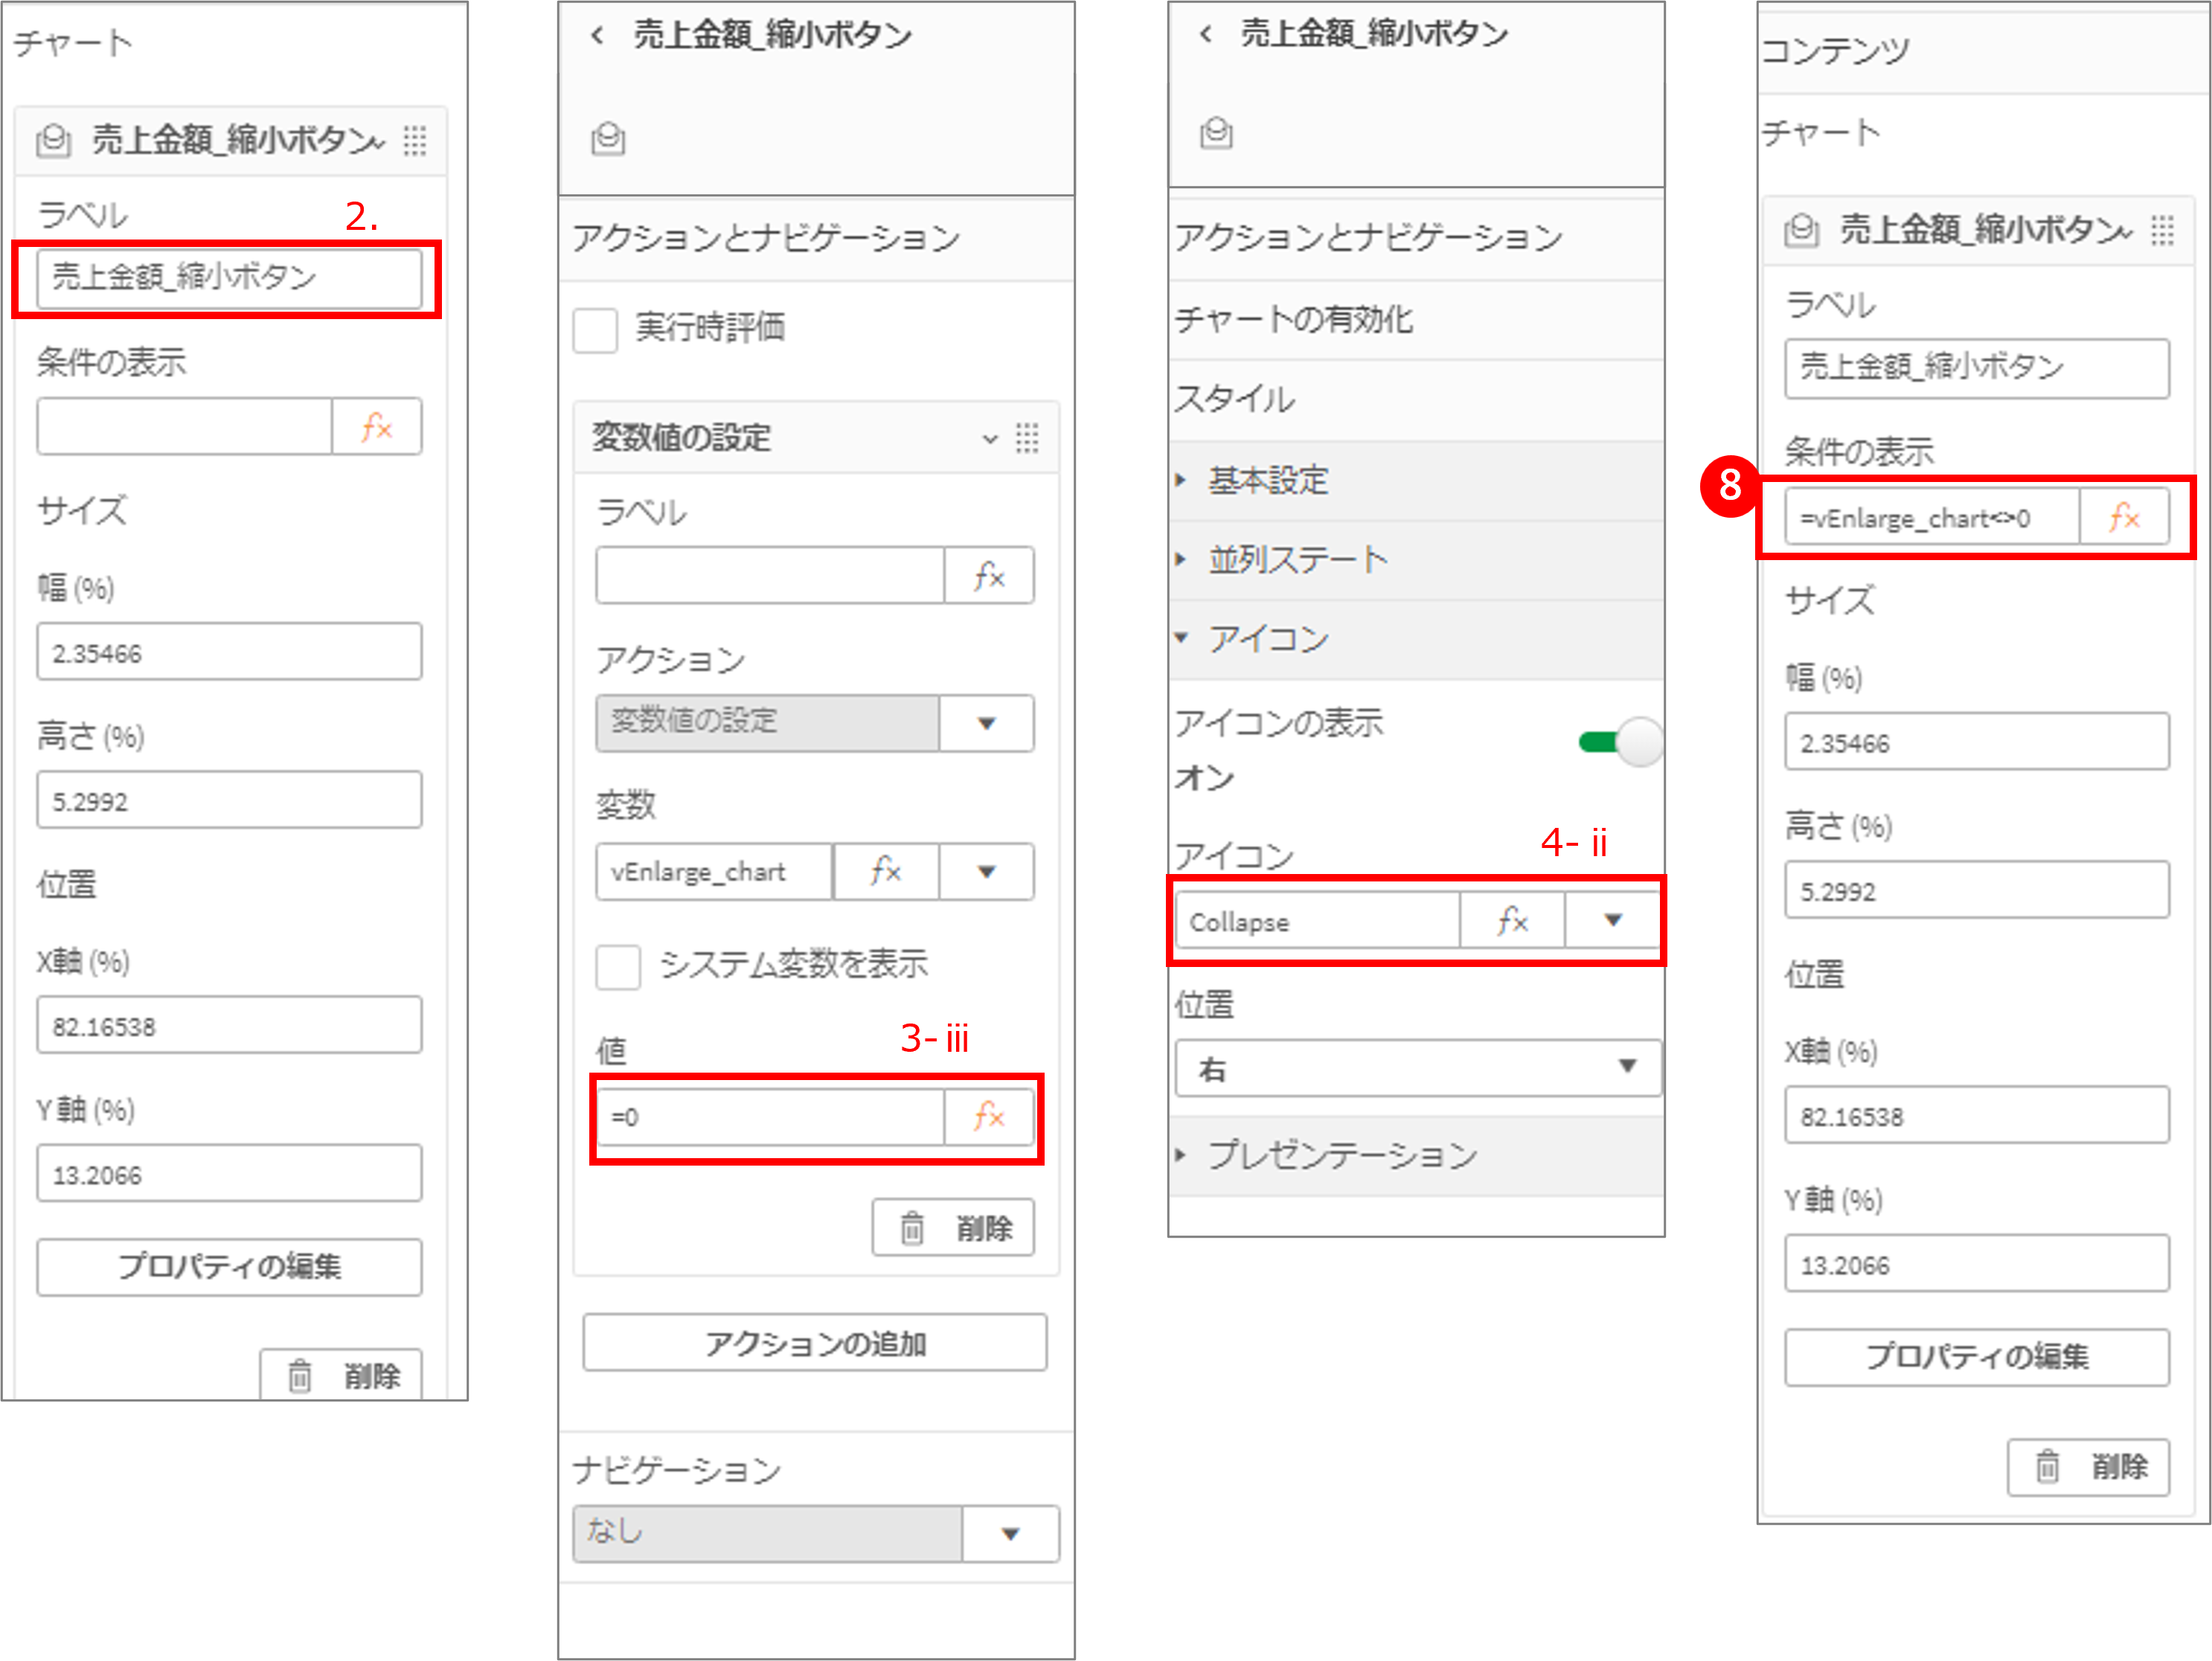Viewport: 2212px width, 1661px height.
Task: Delete the 変数値の設定 action with 削除
Action: tap(953, 1227)
